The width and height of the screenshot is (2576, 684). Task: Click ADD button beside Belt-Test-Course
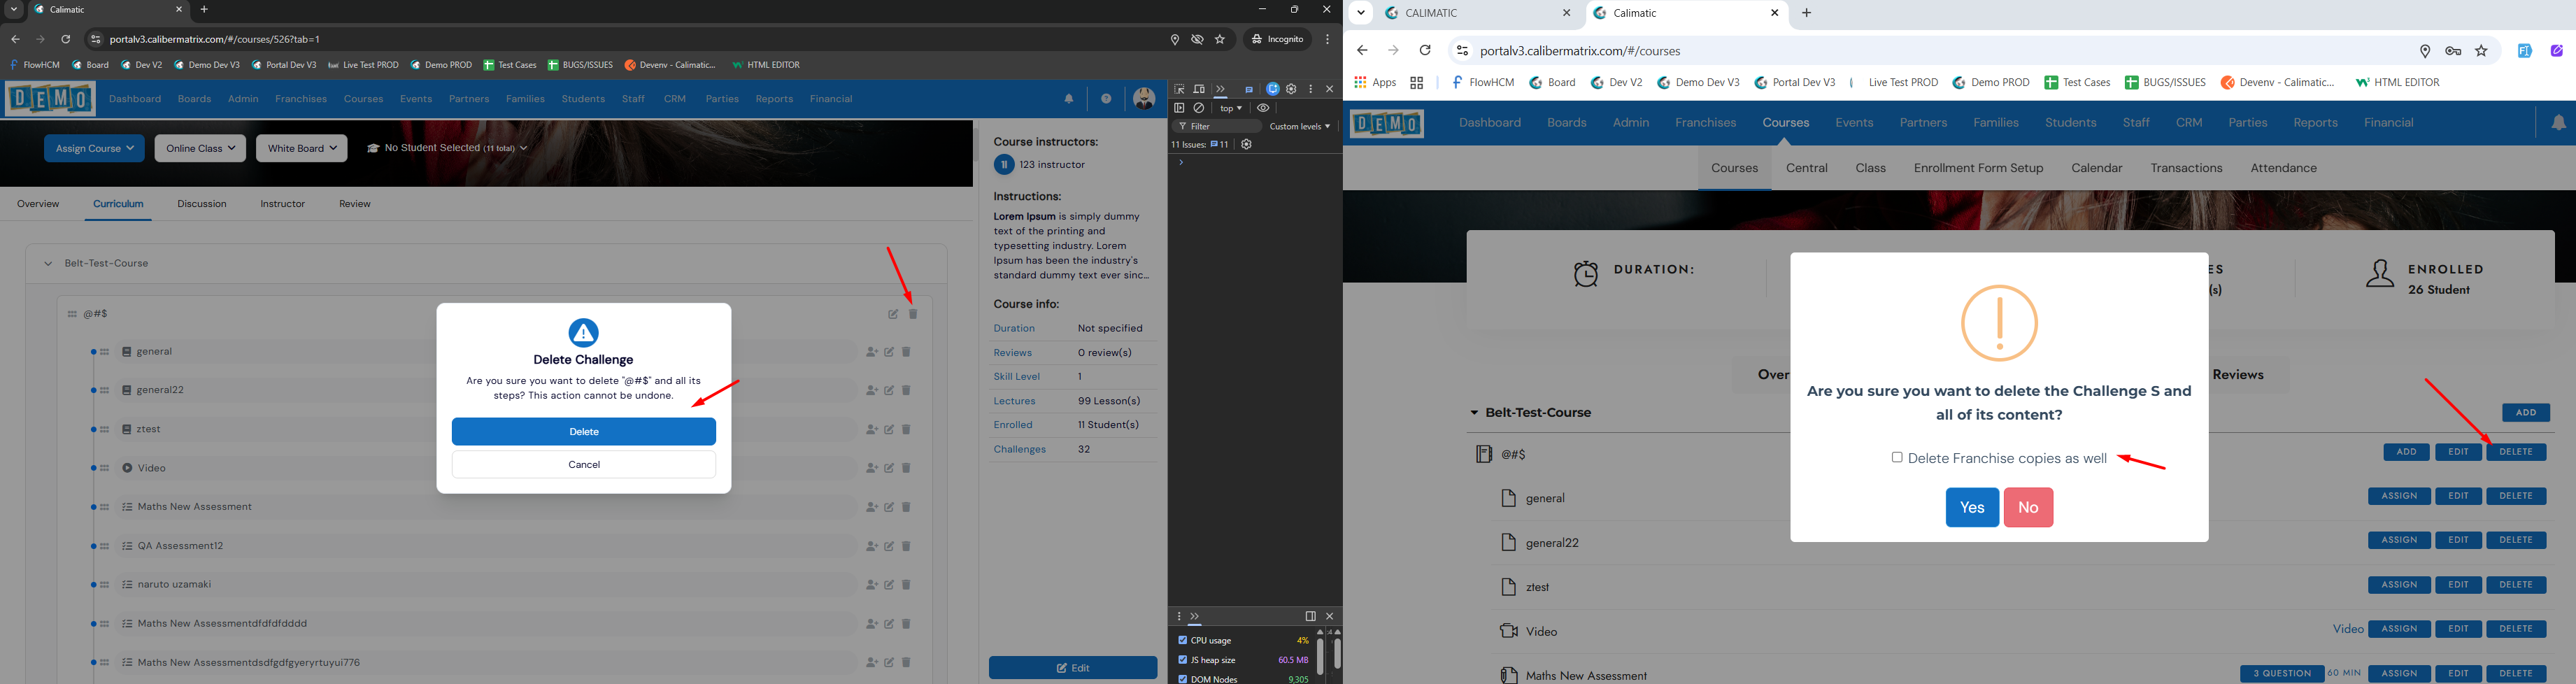tap(2526, 413)
